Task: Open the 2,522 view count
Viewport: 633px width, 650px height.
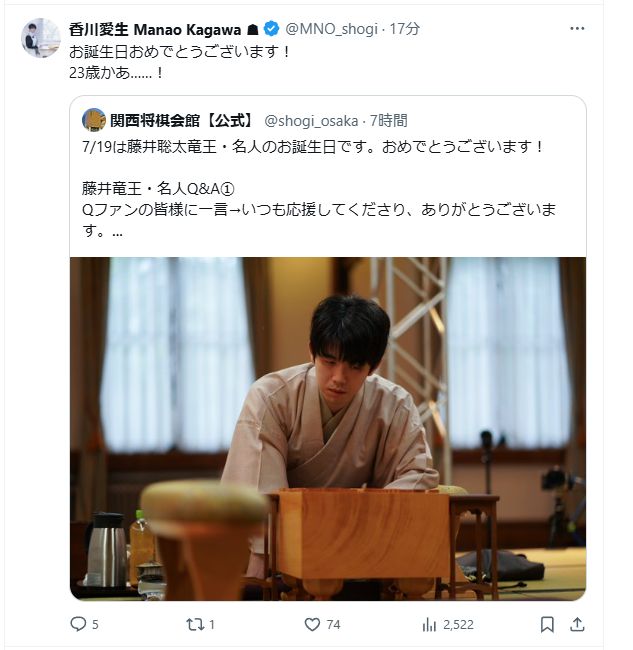Action: pos(448,624)
